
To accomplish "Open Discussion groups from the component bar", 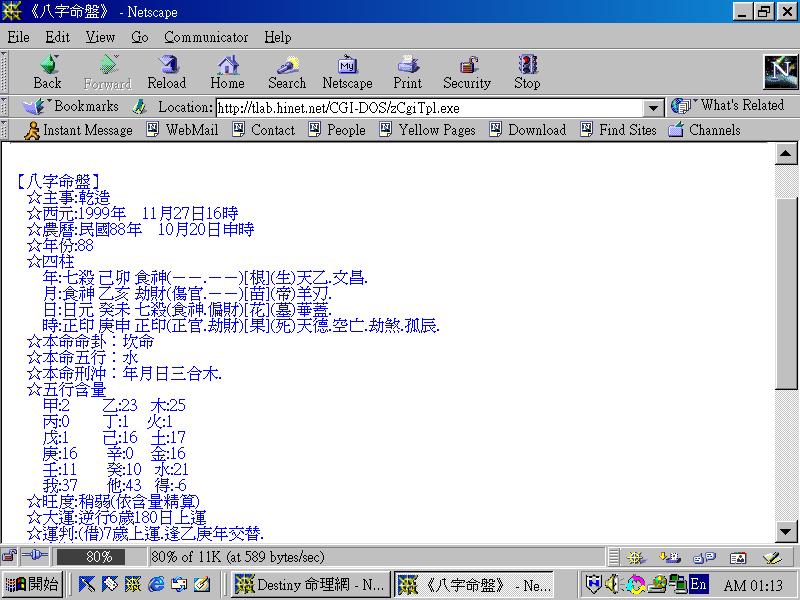I will coord(706,557).
